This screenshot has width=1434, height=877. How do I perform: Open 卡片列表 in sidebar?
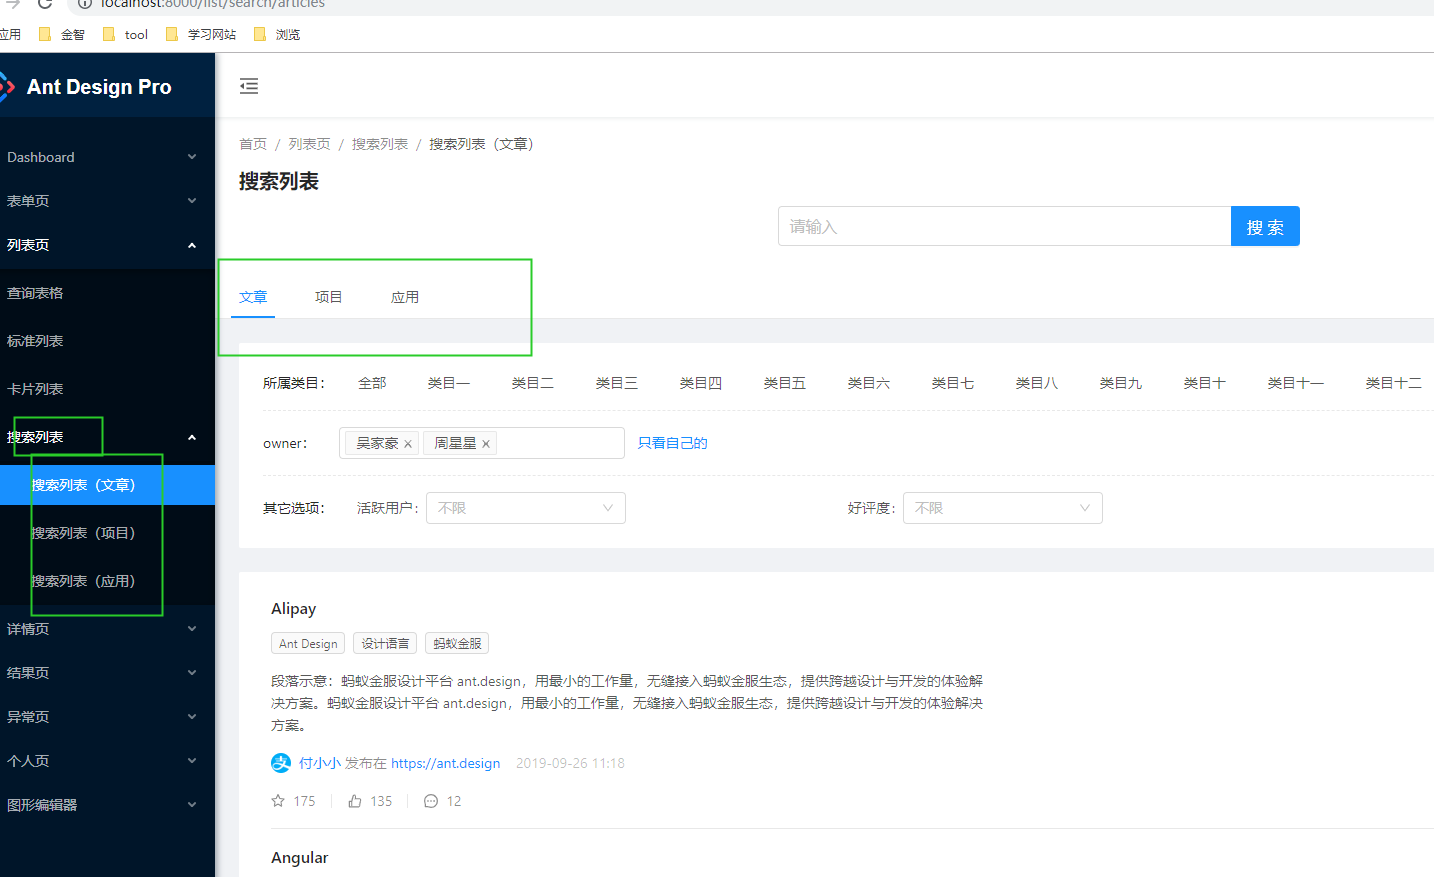(107, 389)
